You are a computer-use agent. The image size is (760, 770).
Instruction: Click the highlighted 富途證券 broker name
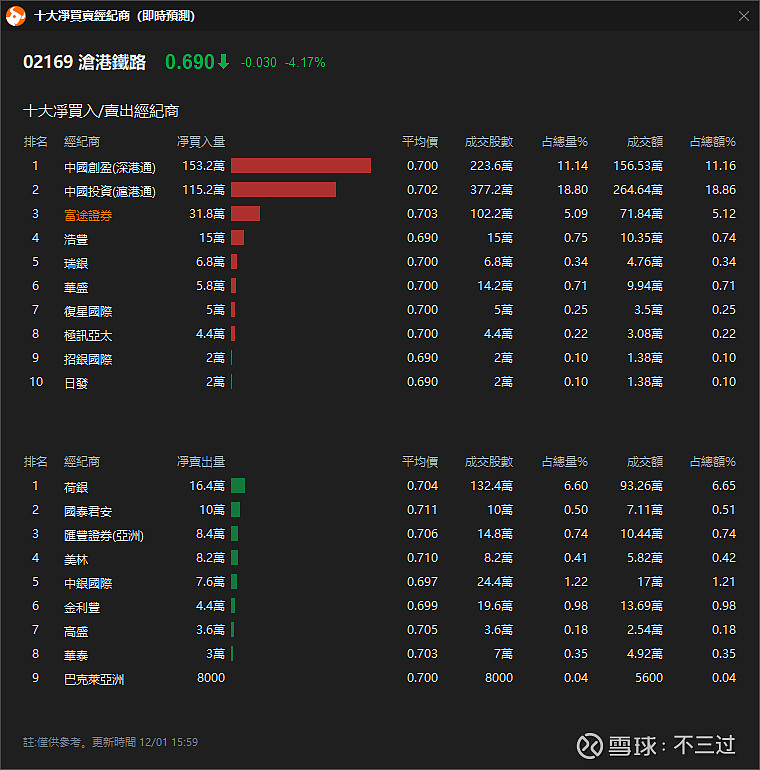coord(88,215)
